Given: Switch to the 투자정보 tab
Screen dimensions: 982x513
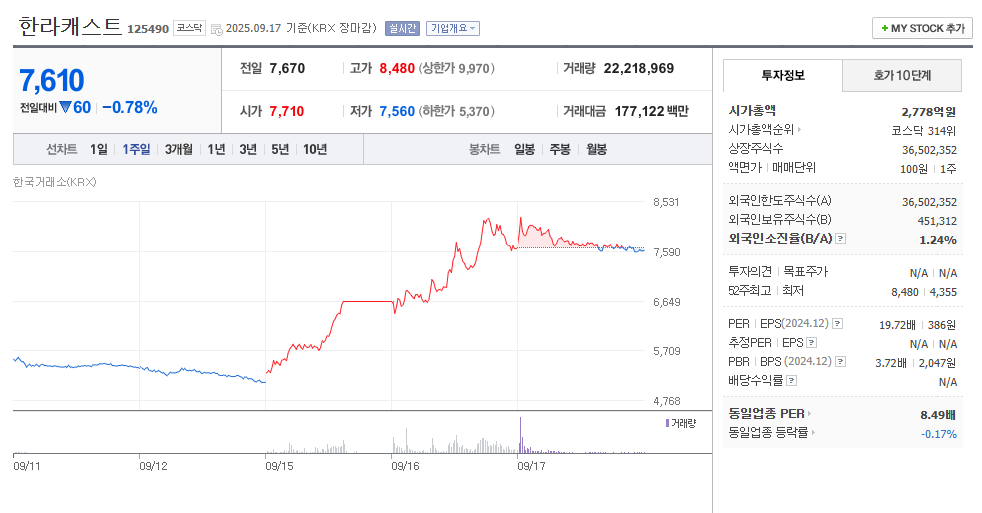Looking at the screenshot, I should coord(783,76).
